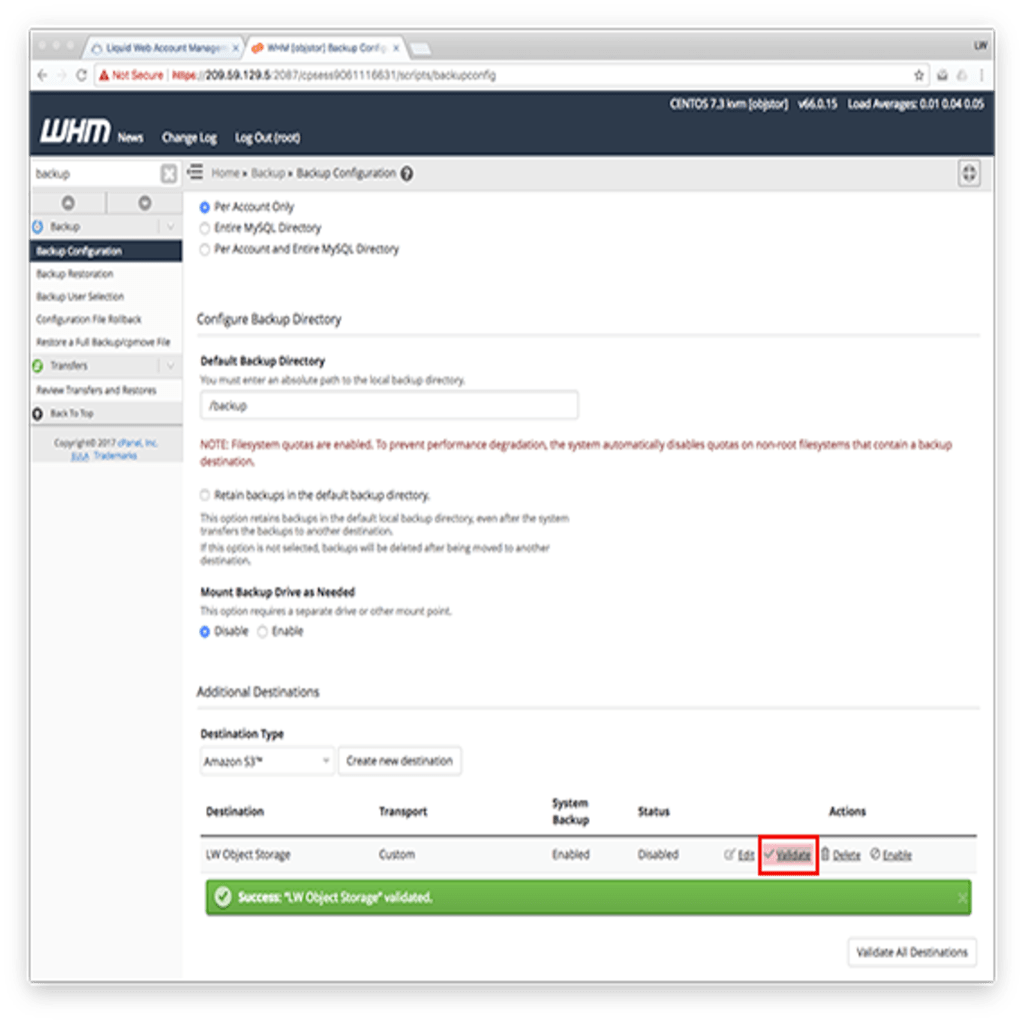Click the Transfers section icon
This screenshot has width=1024, height=1024.
(x=38, y=366)
